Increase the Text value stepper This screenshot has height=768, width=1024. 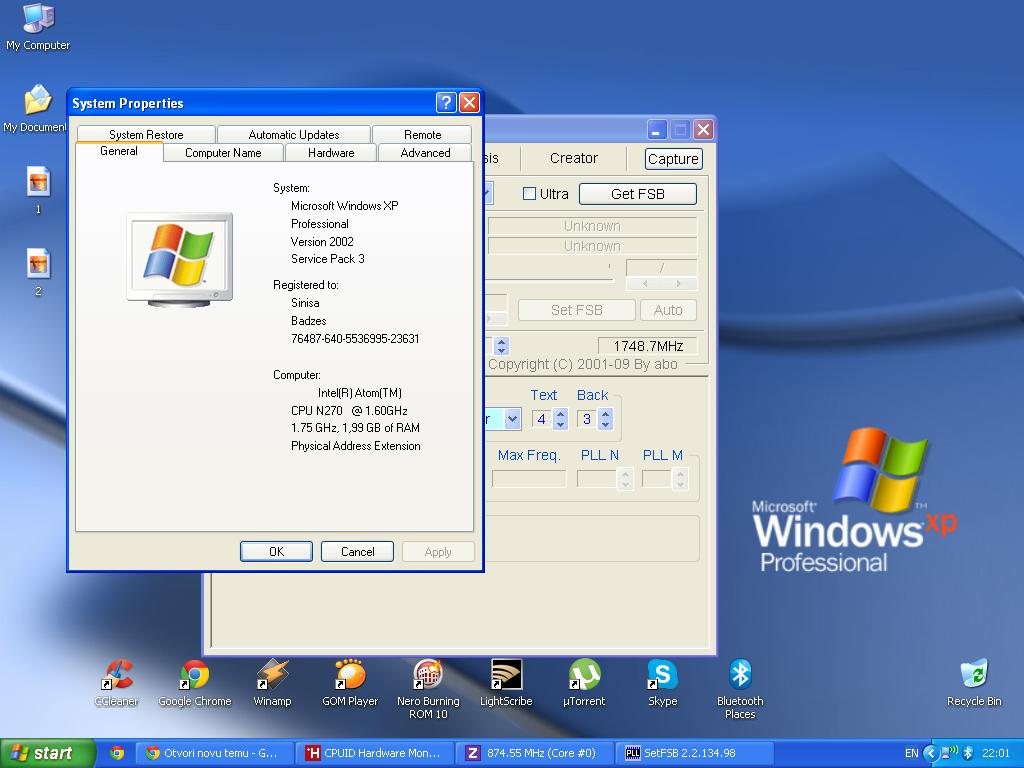560,413
